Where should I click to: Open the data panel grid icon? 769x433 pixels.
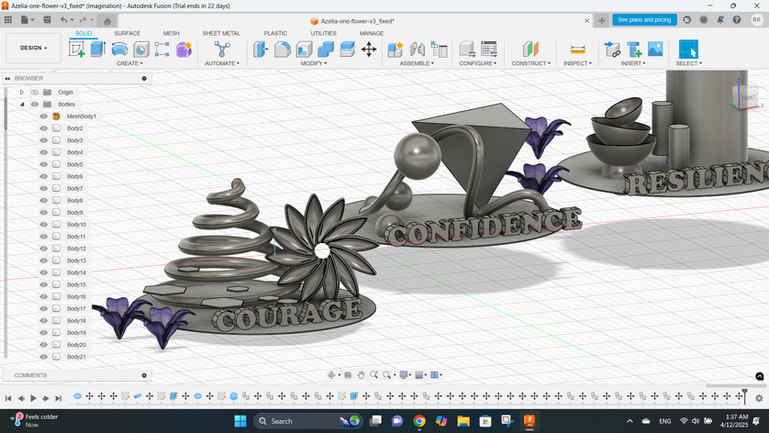[x=8, y=20]
